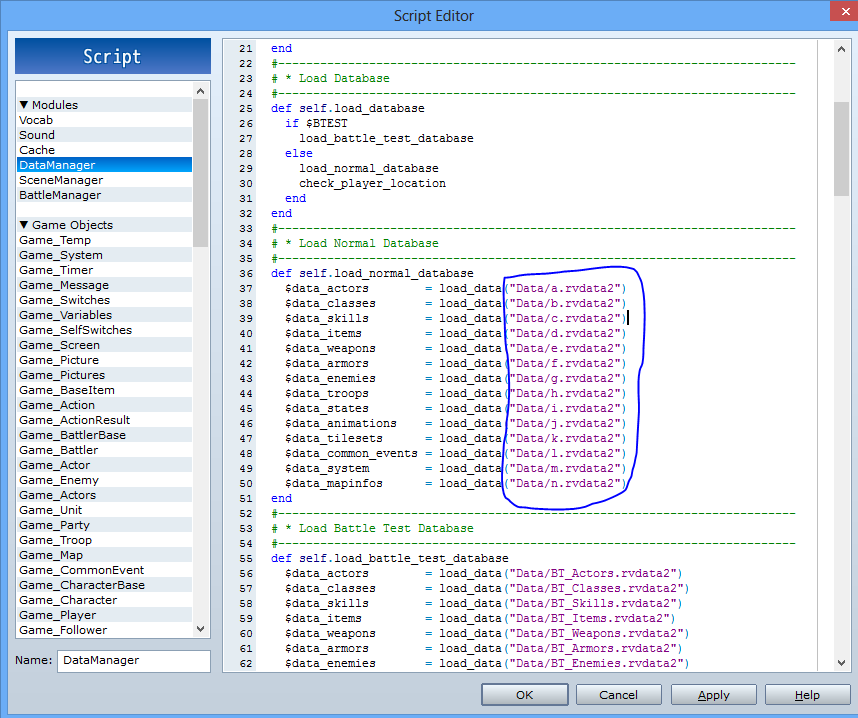Click the OK button

click(524, 694)
